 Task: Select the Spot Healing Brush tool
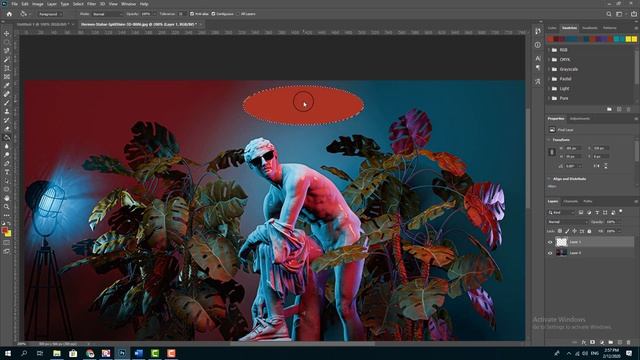[7, 94]
